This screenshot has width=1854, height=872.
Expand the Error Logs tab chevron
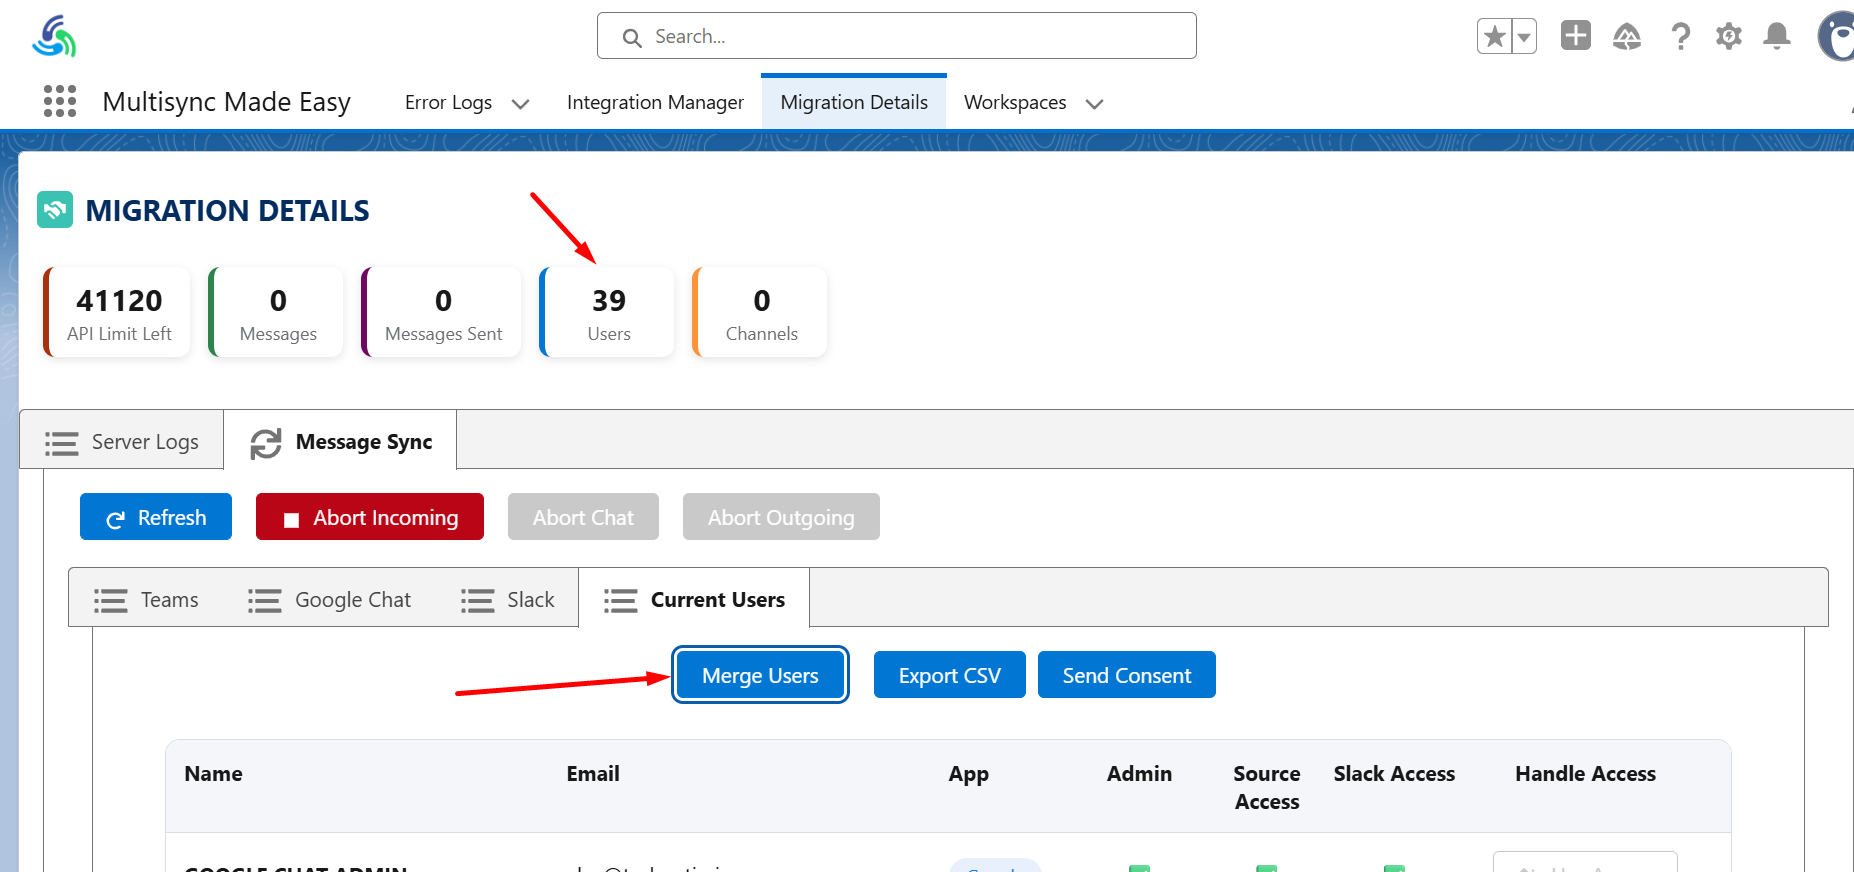(520, 103)
